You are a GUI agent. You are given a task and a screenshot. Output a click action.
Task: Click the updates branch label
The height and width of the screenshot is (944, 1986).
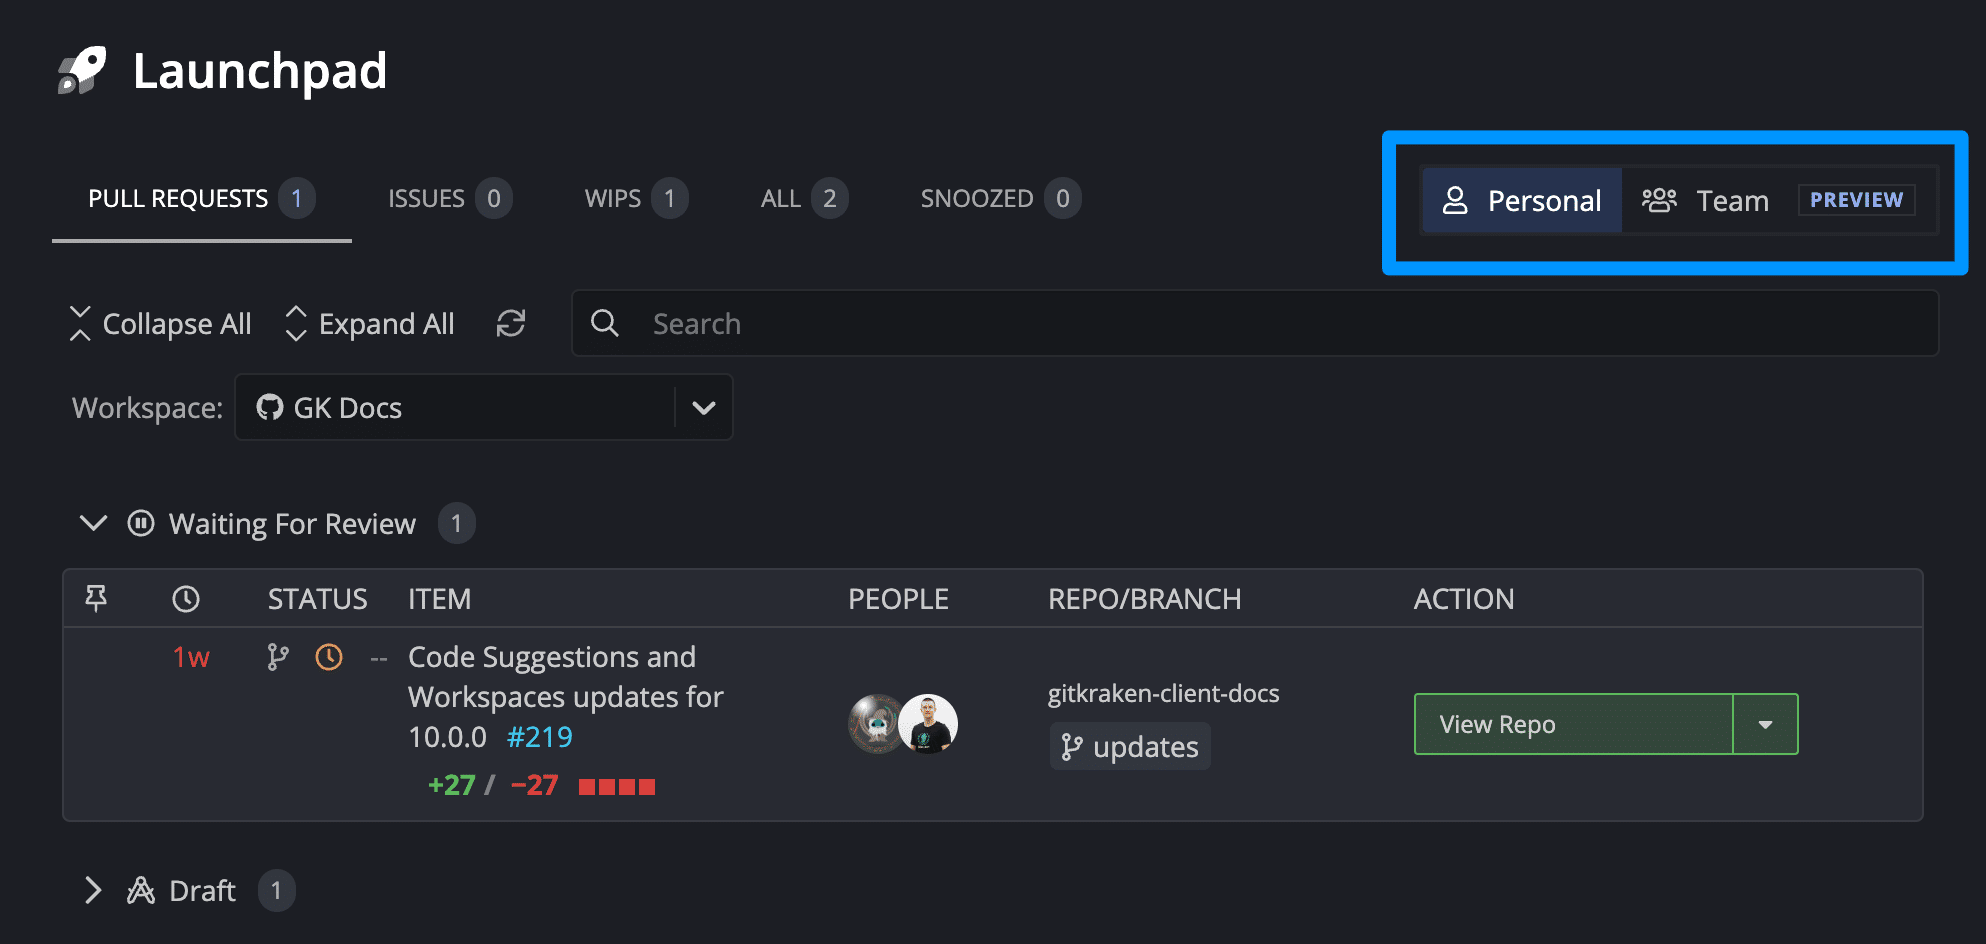click(1130, 747)
